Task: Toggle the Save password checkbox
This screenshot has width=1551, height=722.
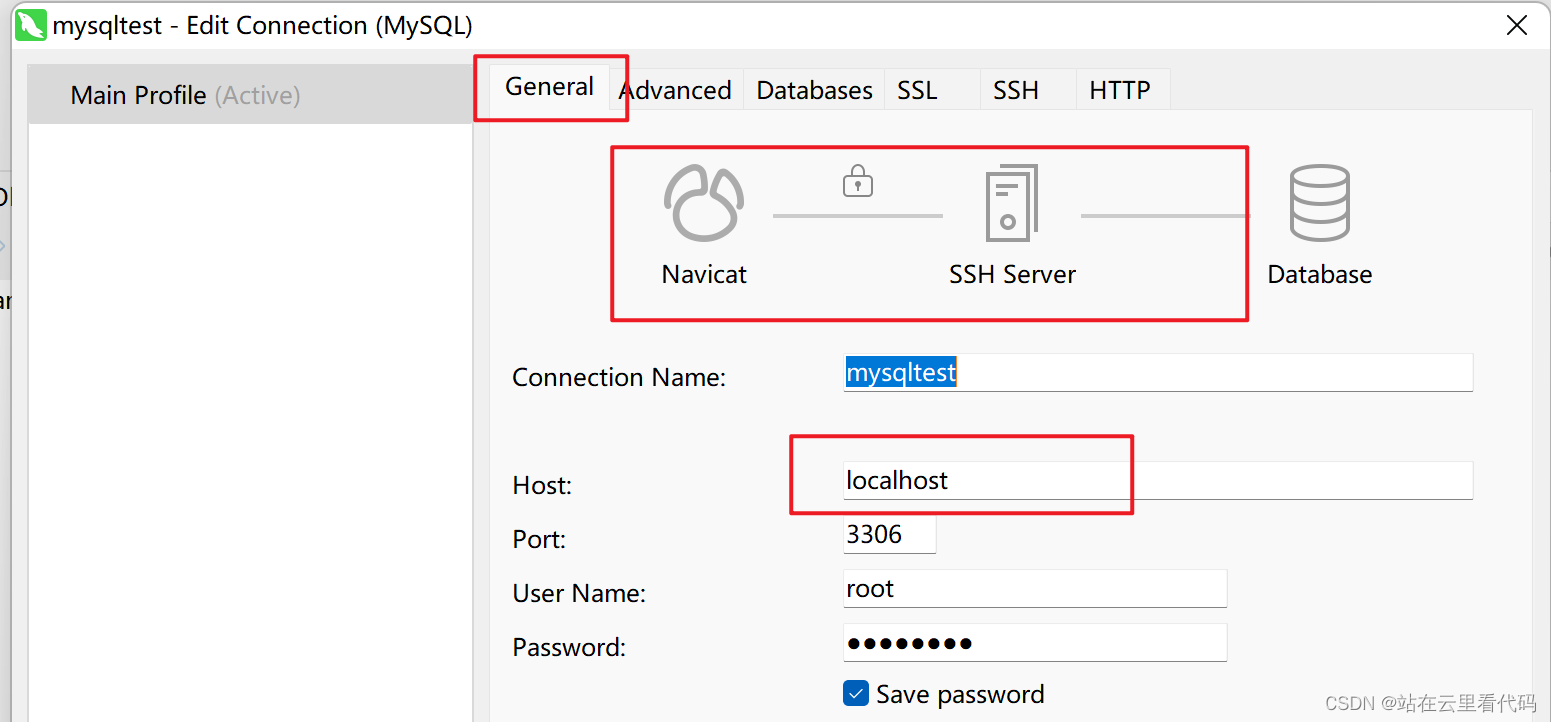Action: point(856,693)
